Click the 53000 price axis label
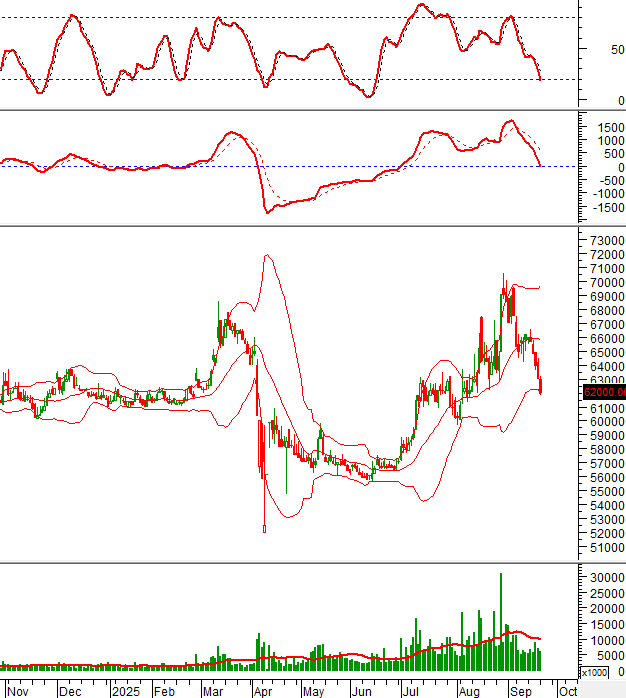This screenshot has height=698, width=626. pos(607,519)
